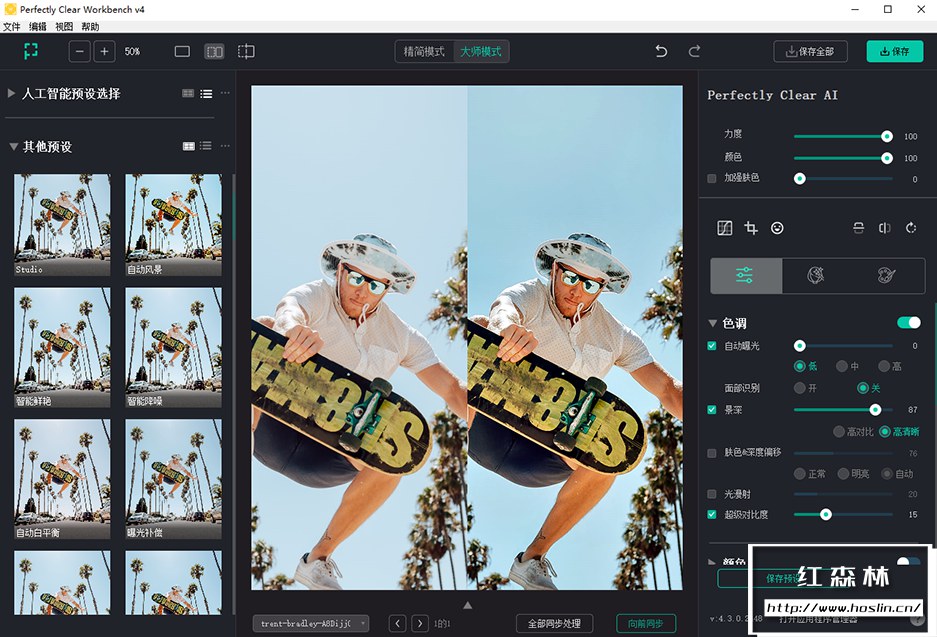
Task: Expand the bottom filmstrip triangle
Action: coord(467,605)
